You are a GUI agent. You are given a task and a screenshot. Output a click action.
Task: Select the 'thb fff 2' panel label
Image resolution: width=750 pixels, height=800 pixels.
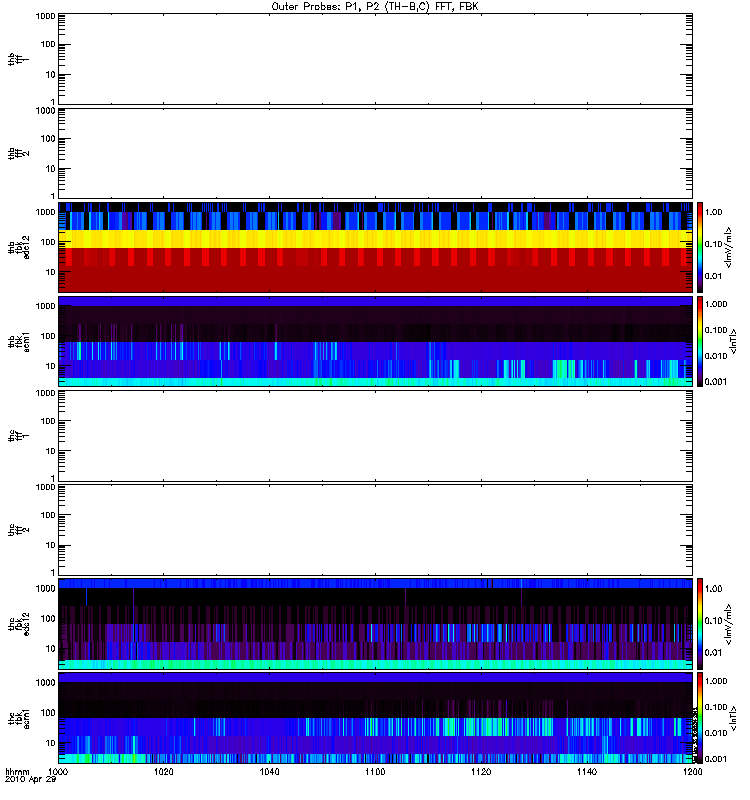pyautogui.click(x=18, y=154)
